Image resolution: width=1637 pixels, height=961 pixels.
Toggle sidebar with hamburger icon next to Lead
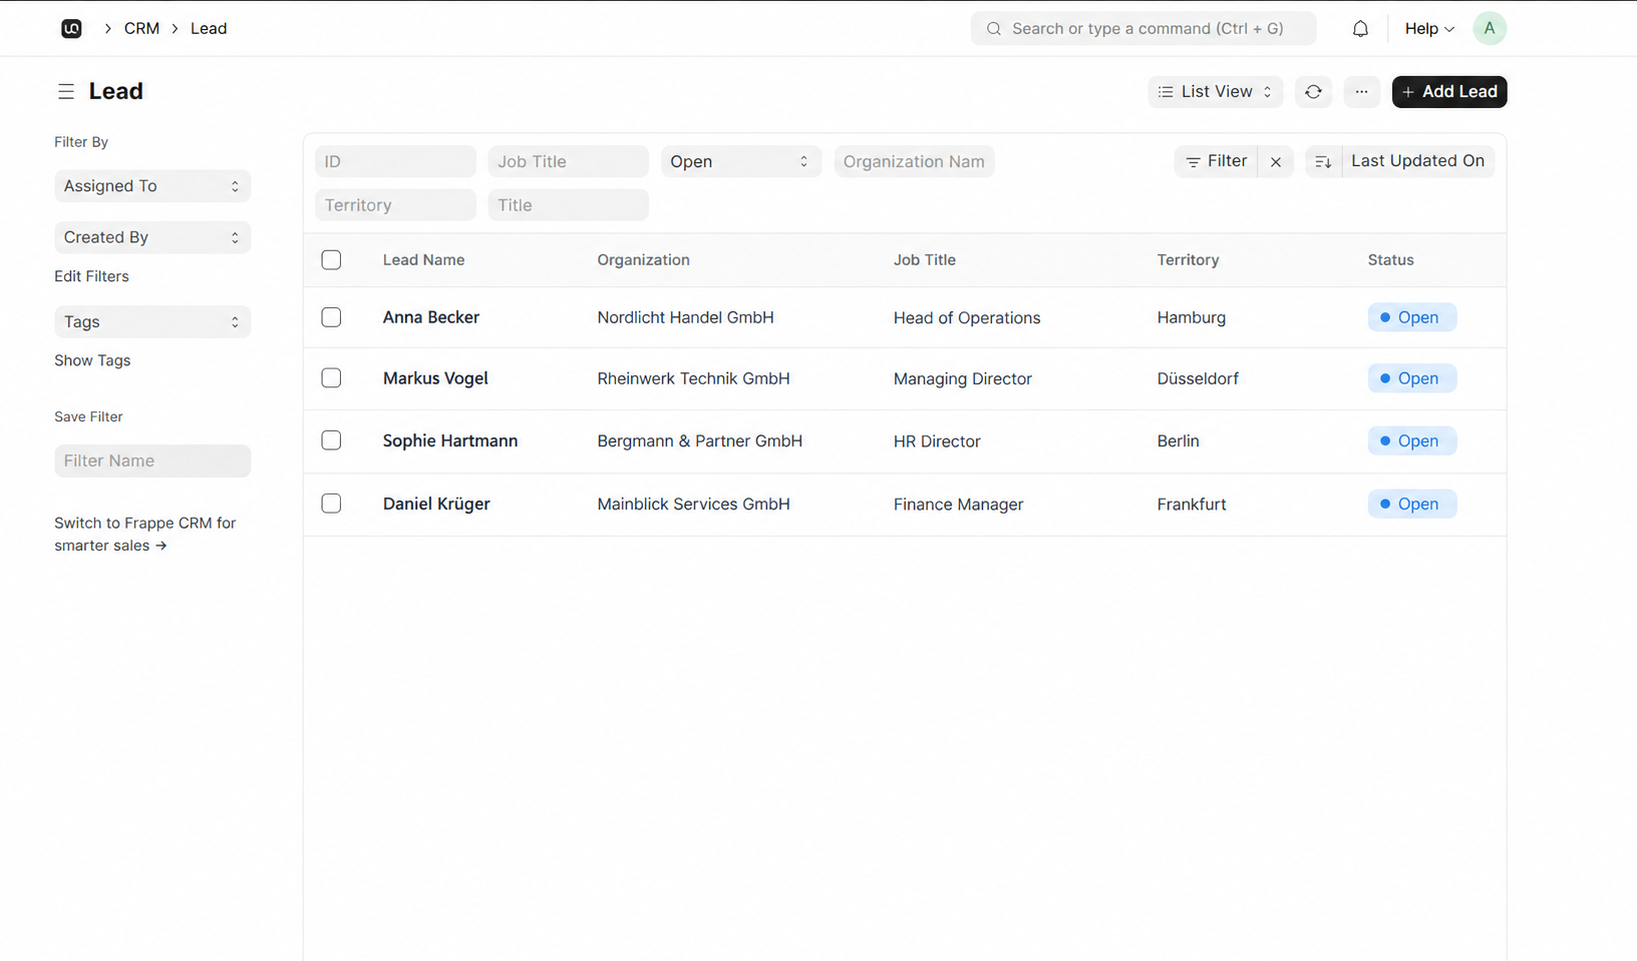[x=66, y=92]
